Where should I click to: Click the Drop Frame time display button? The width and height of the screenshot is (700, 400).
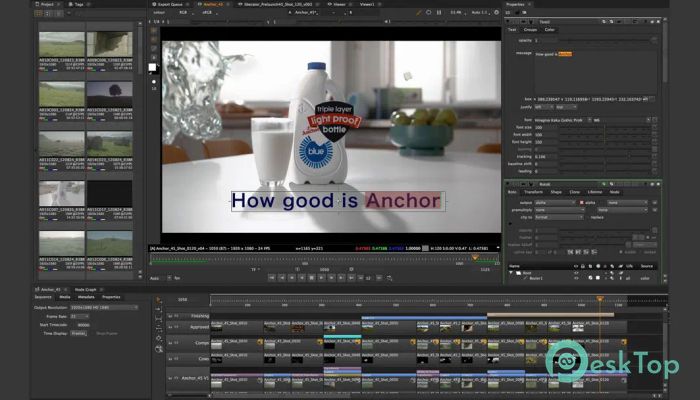pos(107,333)
